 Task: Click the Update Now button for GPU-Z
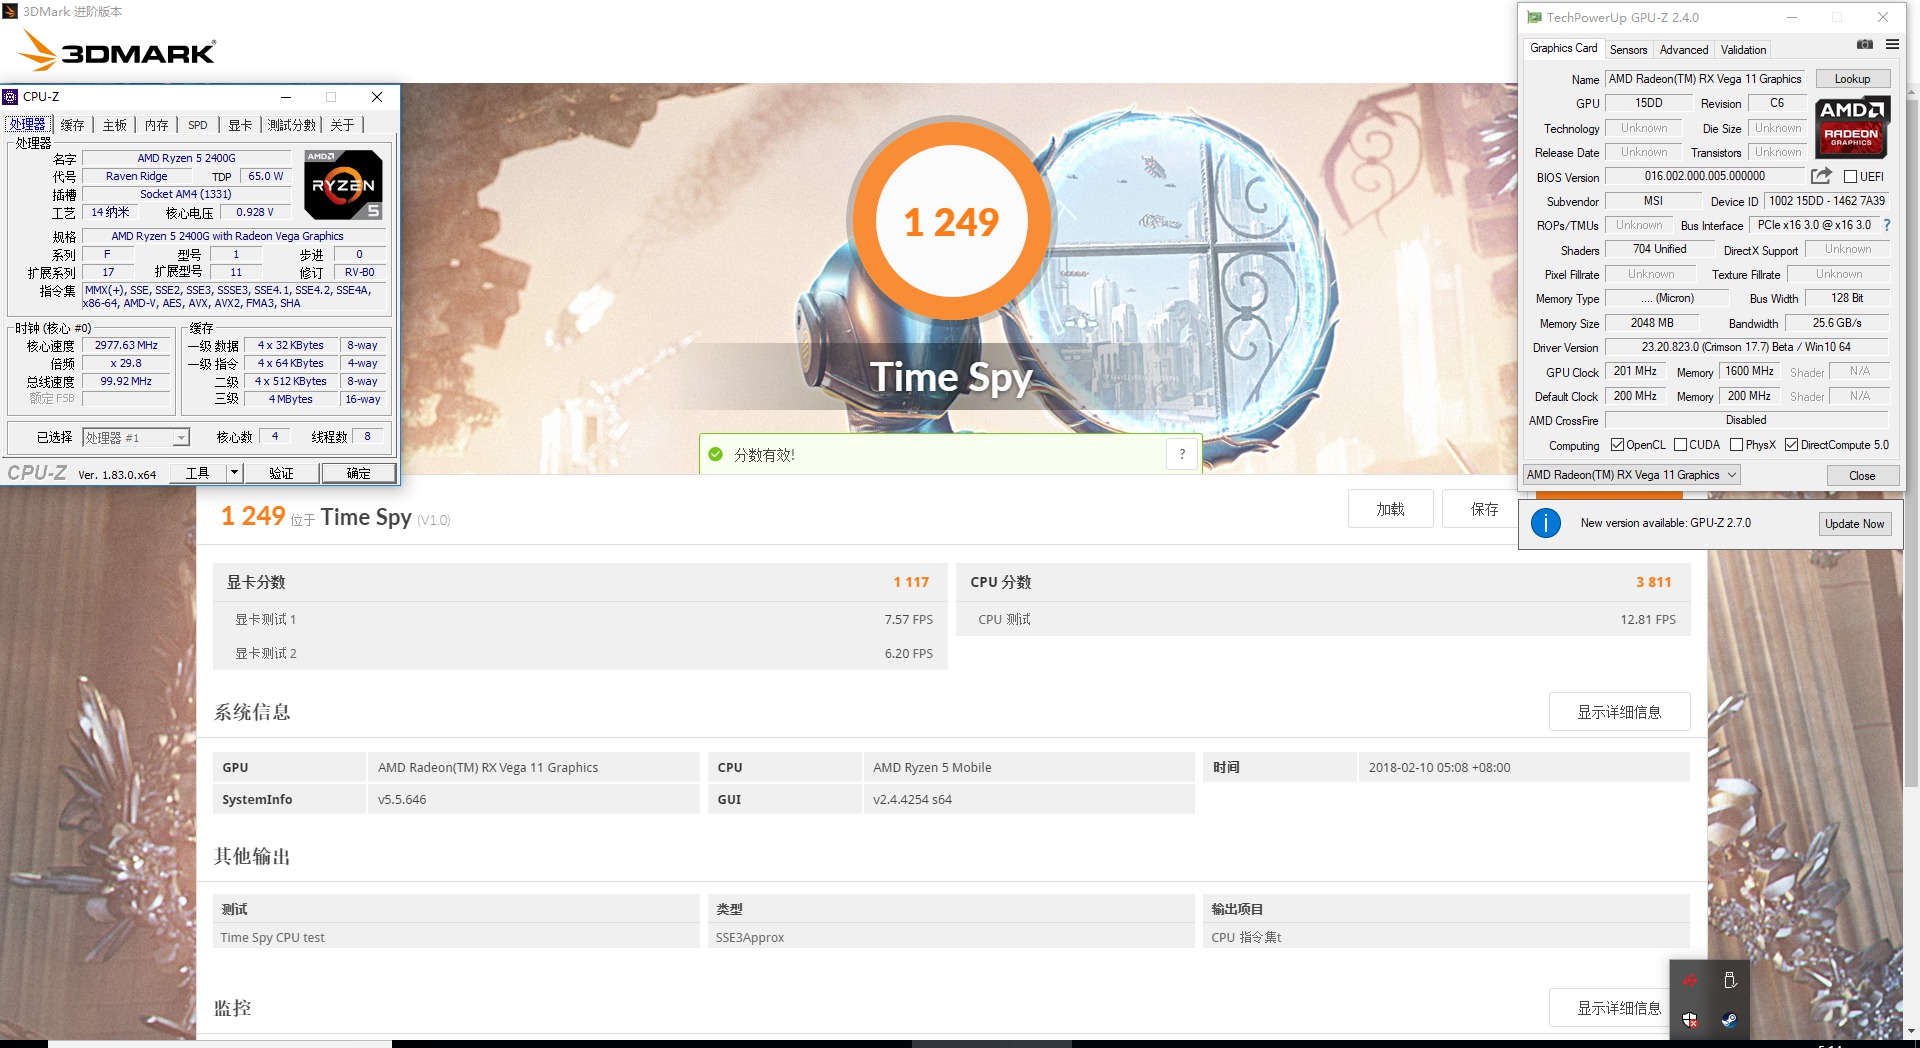[x=1855, y=523]
